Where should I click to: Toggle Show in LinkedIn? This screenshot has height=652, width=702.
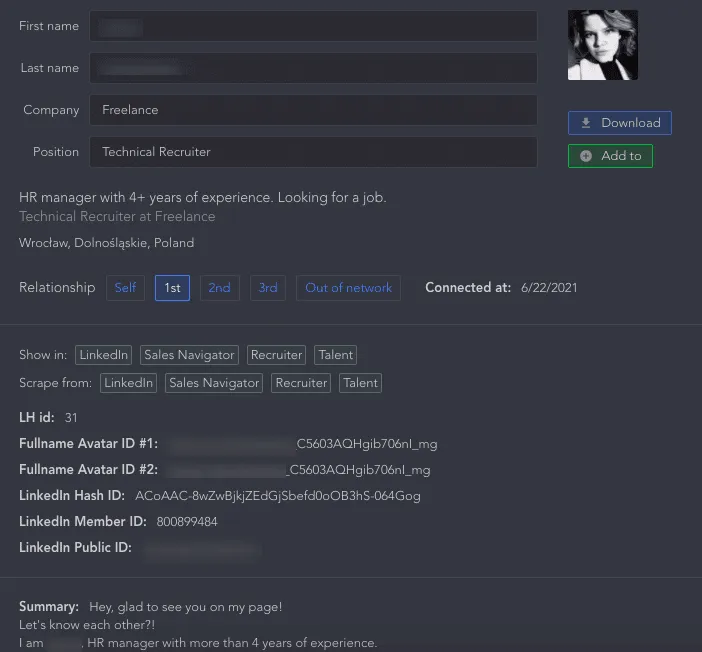click(103, 355)
